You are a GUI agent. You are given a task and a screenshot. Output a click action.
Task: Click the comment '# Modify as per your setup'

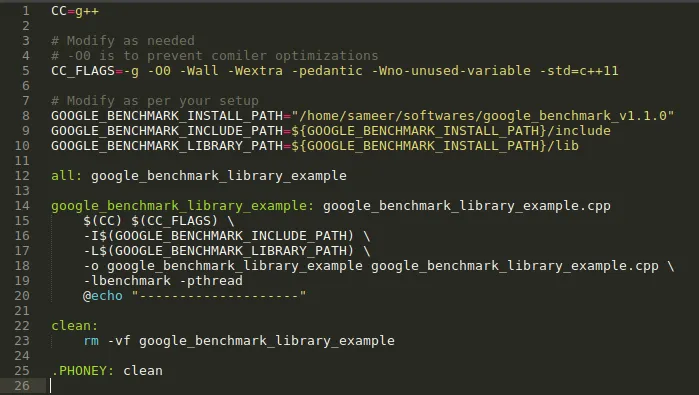[155, 101]
